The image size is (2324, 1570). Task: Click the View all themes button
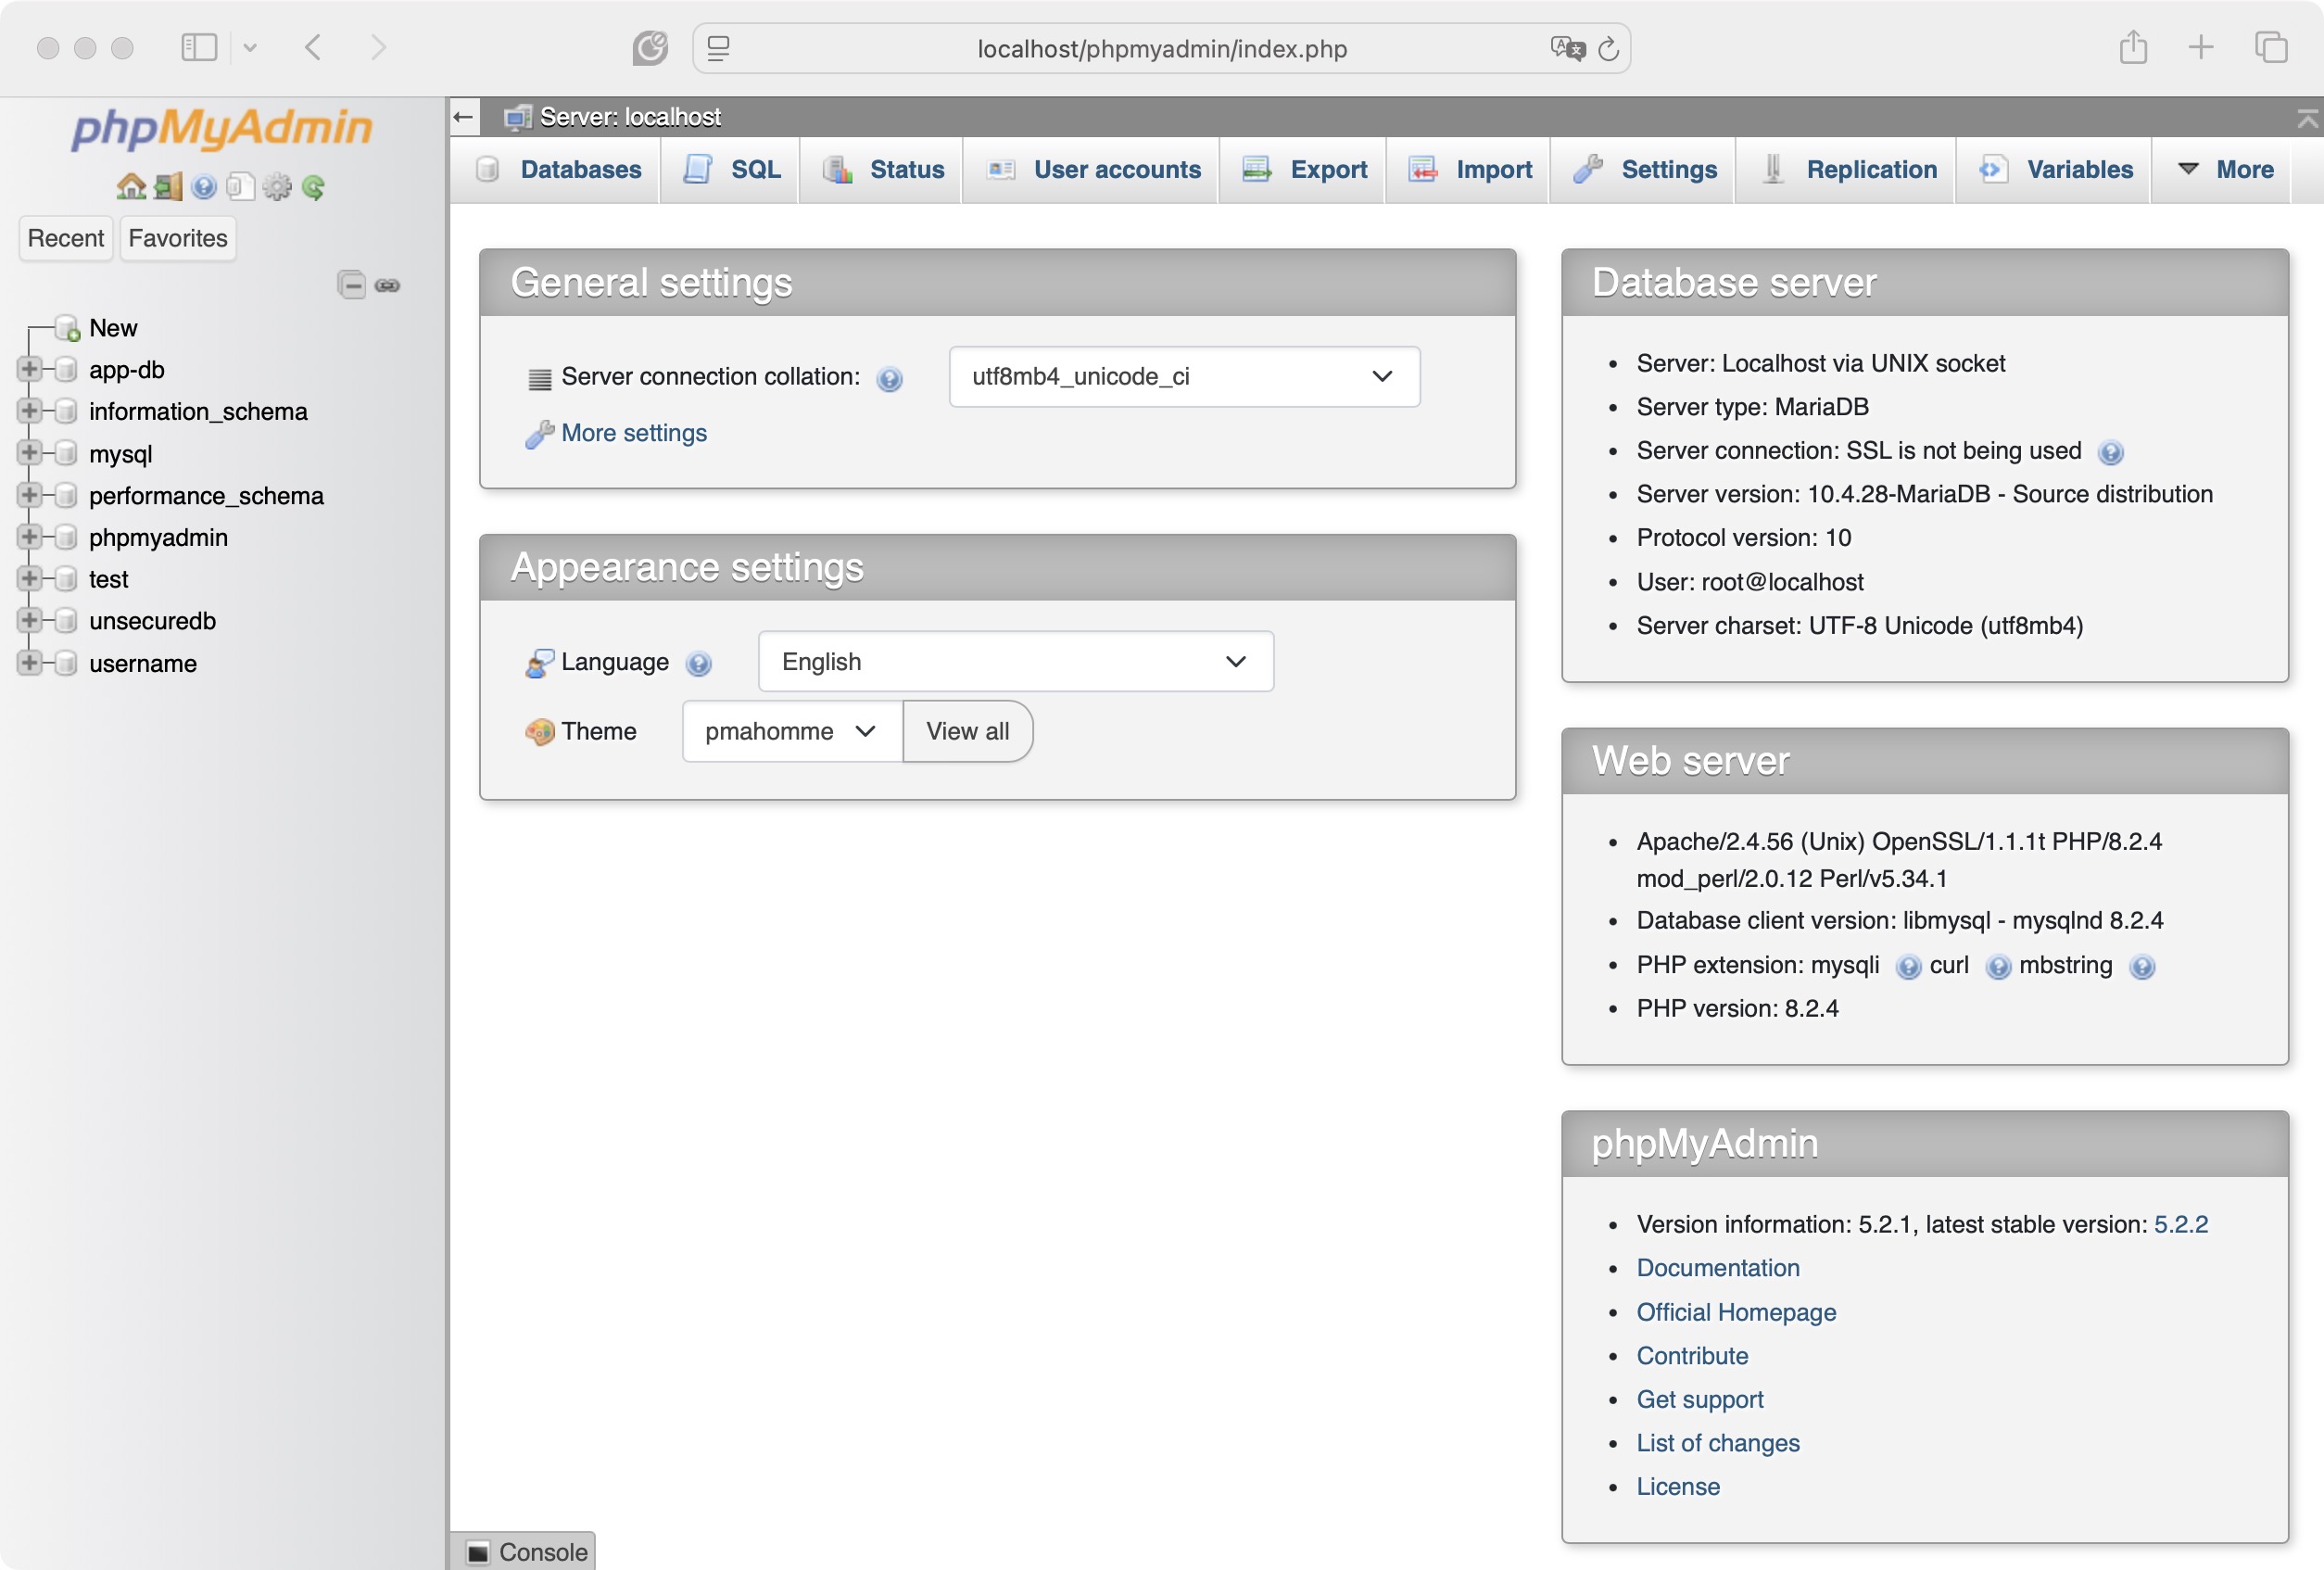pos(967,731)
